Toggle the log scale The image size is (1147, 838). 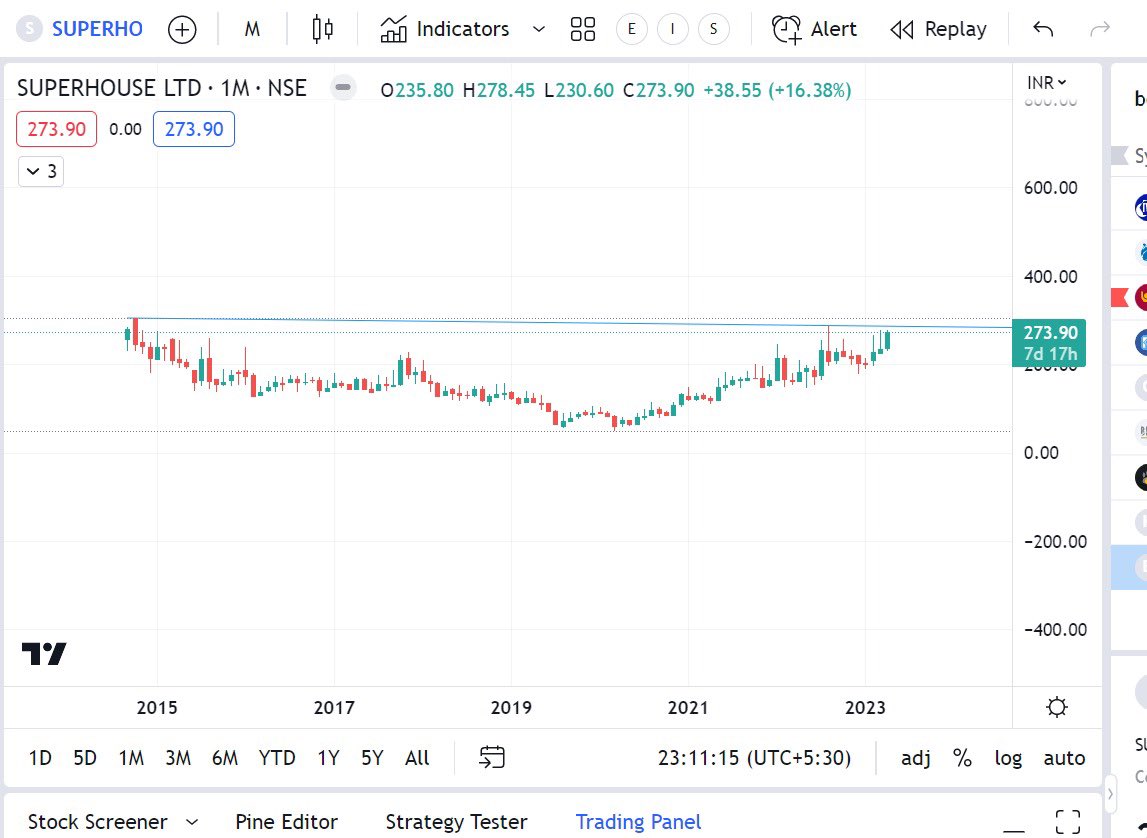(x=1008, y=758)
